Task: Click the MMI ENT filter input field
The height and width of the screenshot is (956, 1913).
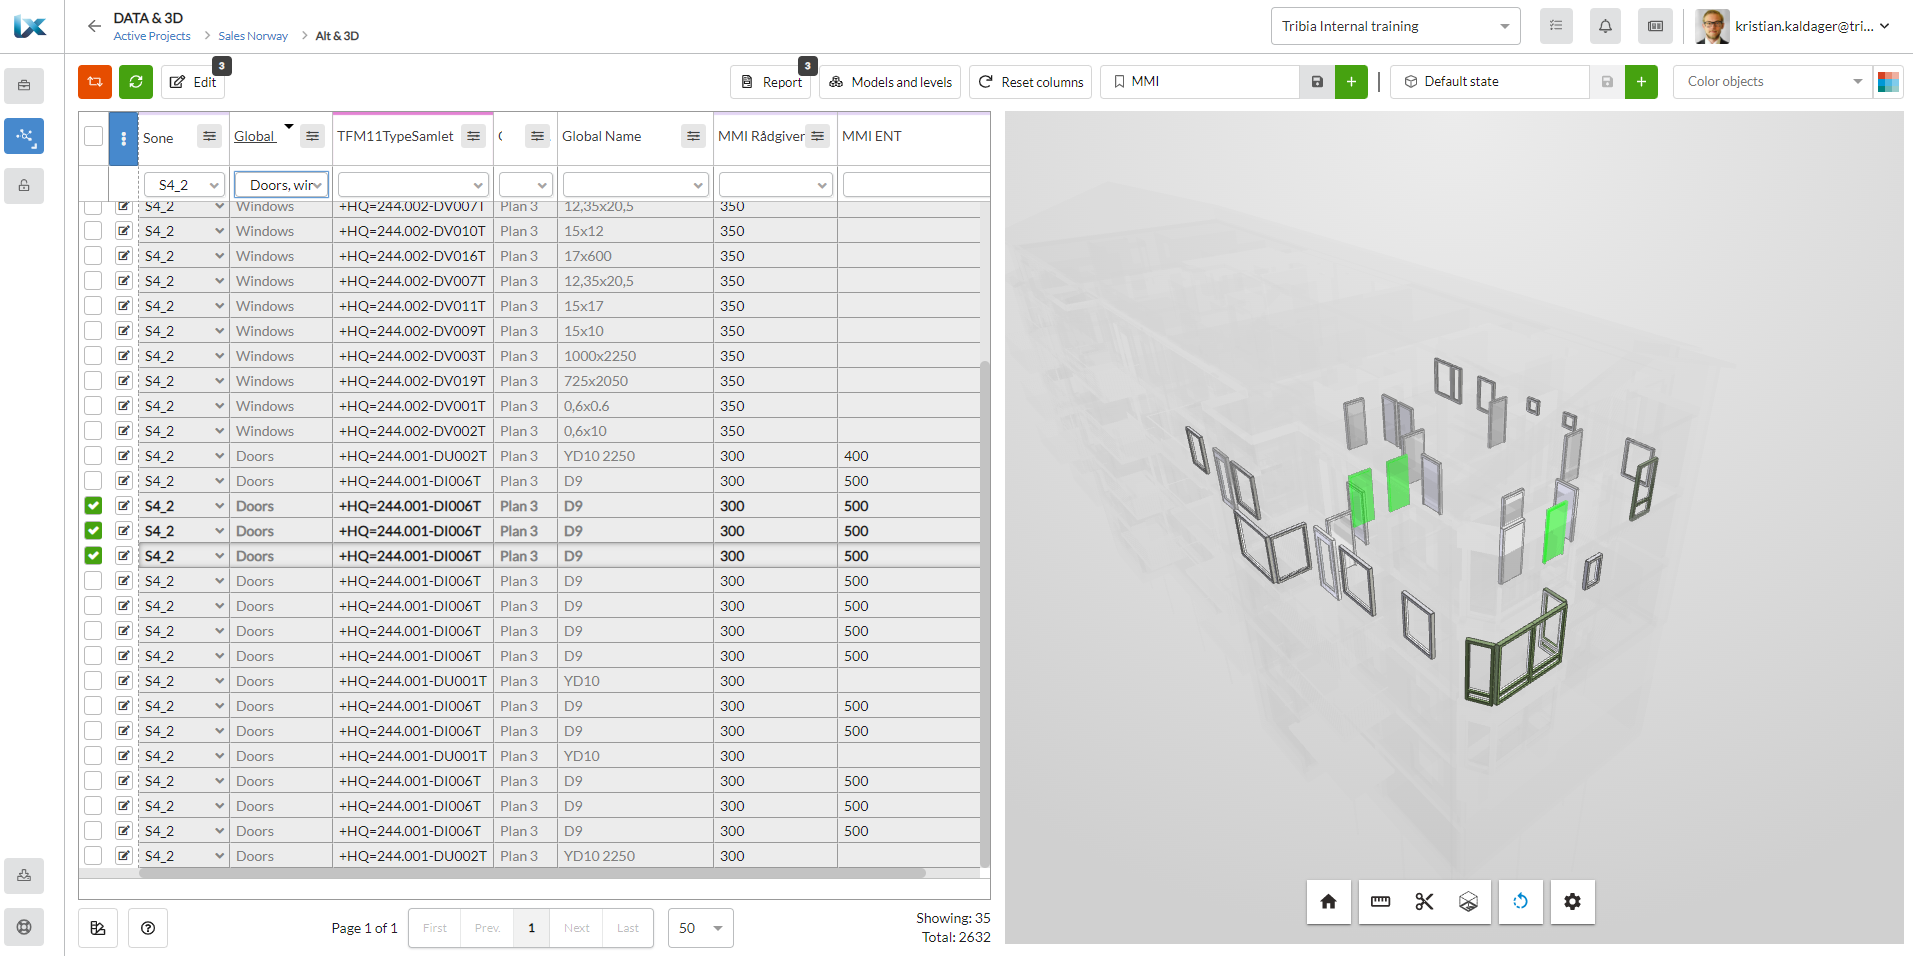Action: click(915, 185)
